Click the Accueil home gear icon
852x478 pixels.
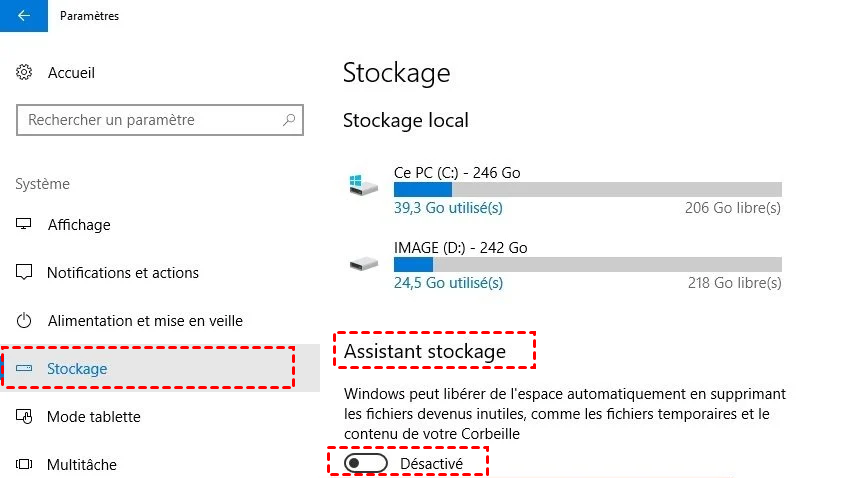(x=25, y=73)
